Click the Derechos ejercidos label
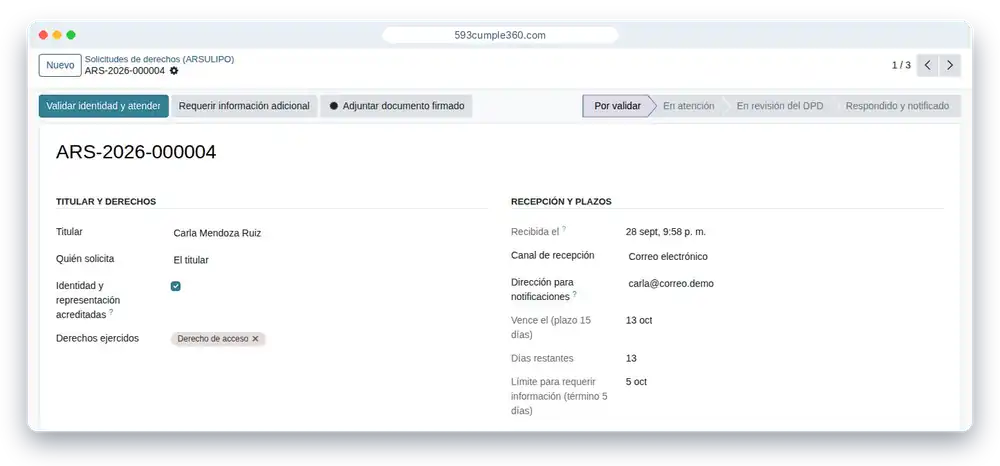Screen dimensions: 1000x466 [98, 339]
